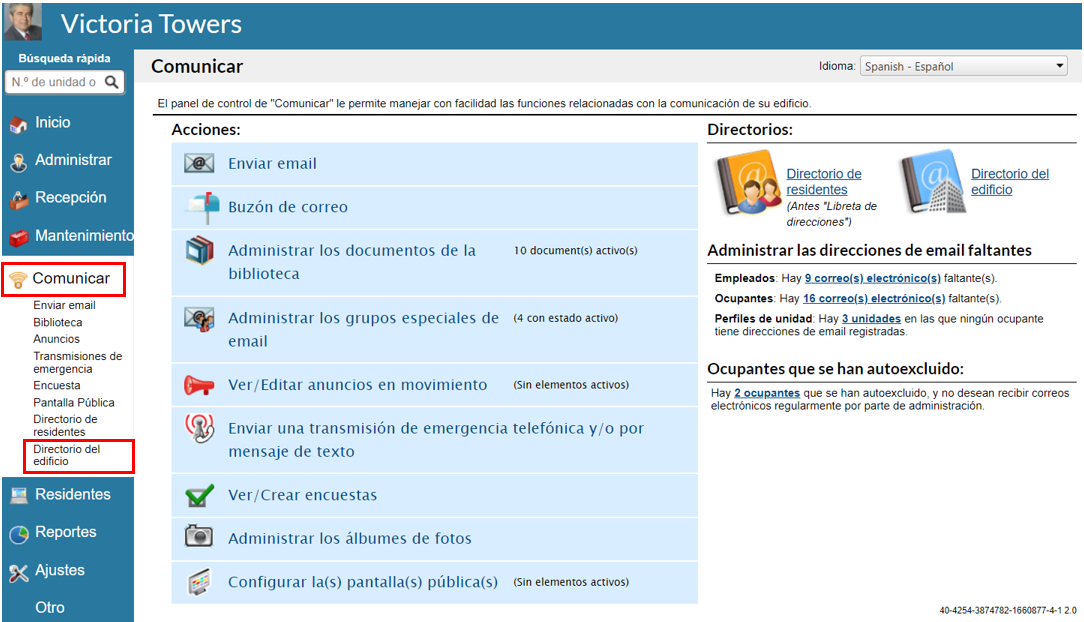The image size is (1084, 622).
Task: Open Administrar los grupos especiales de email
Action: [x=364, y=329]
